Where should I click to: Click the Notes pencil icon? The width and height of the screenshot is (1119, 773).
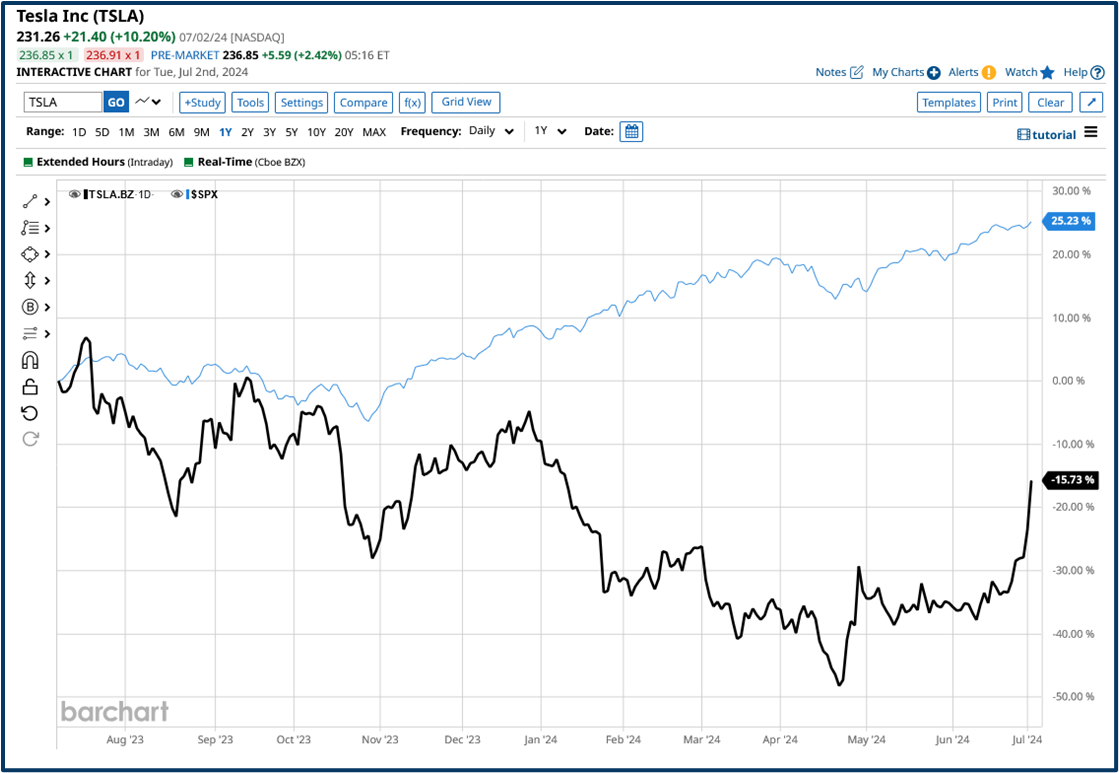[x=857, y=72]
